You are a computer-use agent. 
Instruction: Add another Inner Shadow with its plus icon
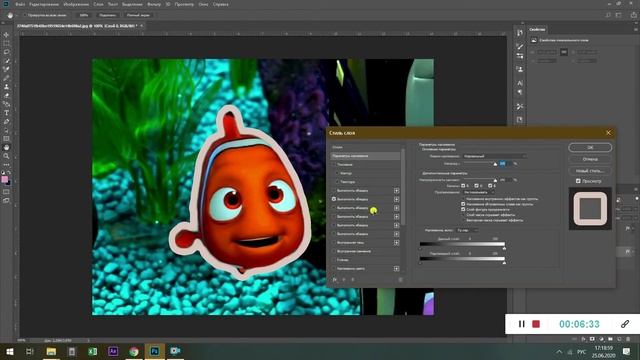[396, 242]
